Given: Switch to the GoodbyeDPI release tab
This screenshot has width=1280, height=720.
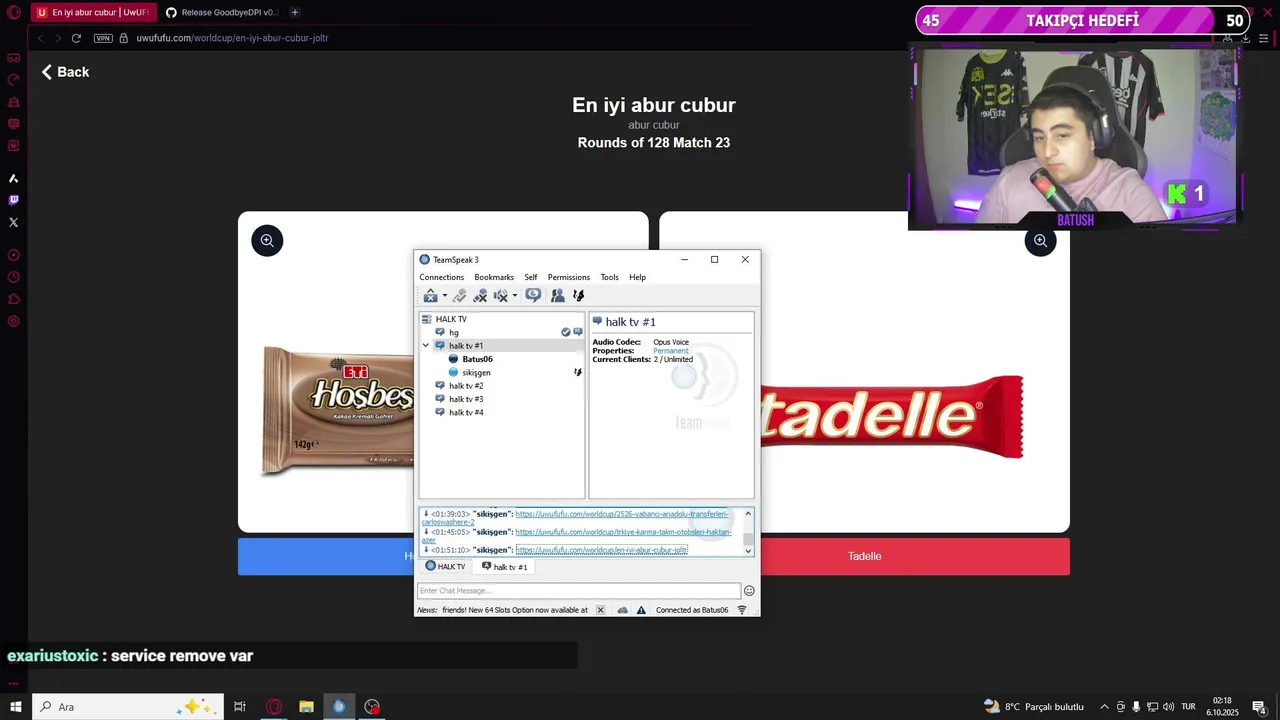Looking at the screenshot, I should 221,12.
